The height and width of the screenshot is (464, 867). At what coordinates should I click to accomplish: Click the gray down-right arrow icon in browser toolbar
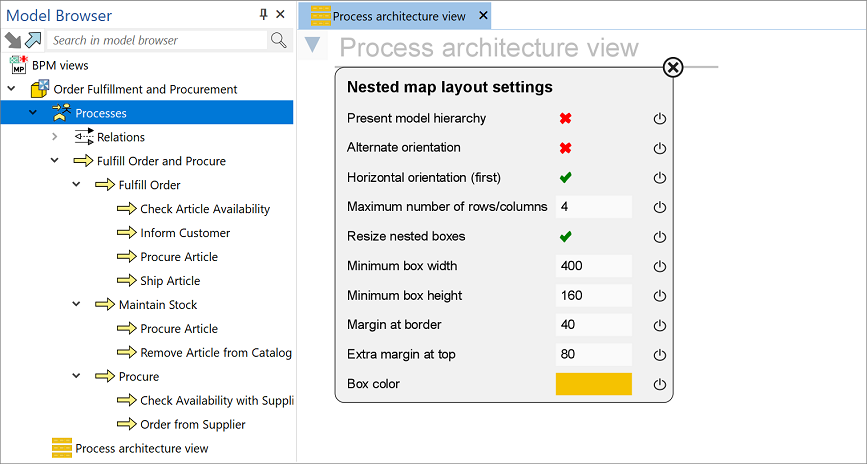tap(13, 40)
